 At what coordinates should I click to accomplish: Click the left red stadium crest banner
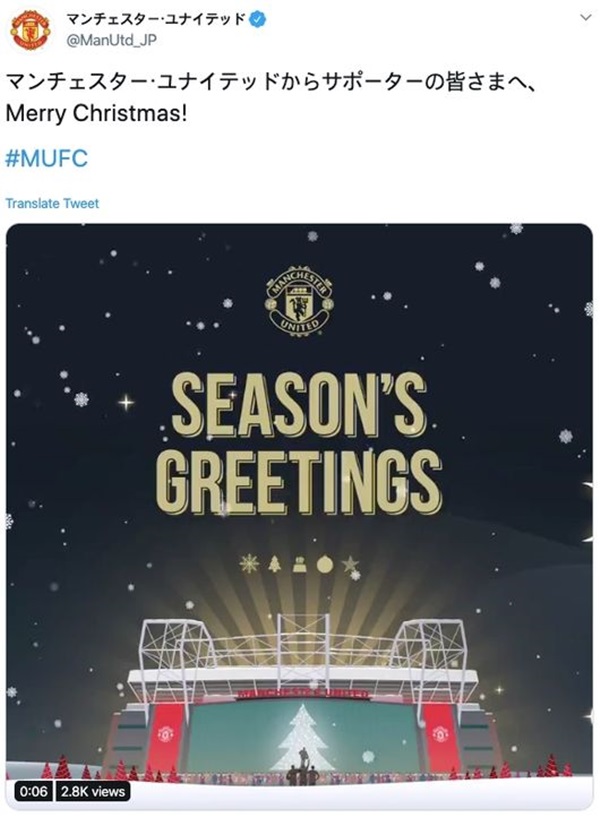[166, 737]
